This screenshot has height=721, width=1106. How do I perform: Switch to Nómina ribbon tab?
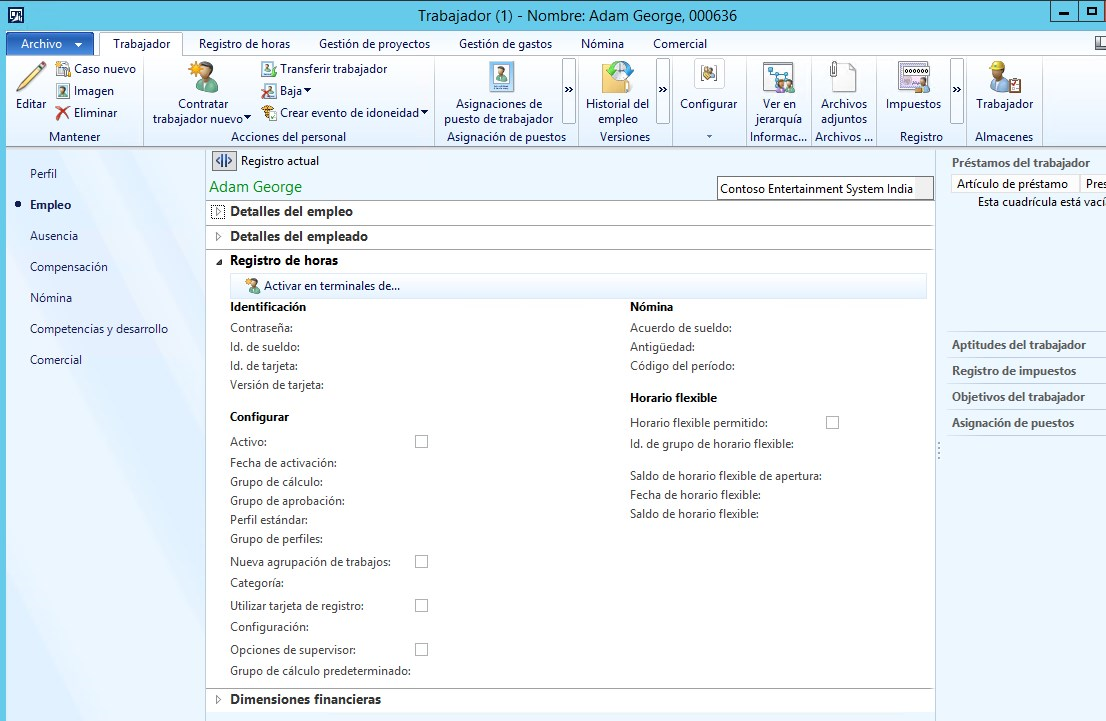click(602, 44)
